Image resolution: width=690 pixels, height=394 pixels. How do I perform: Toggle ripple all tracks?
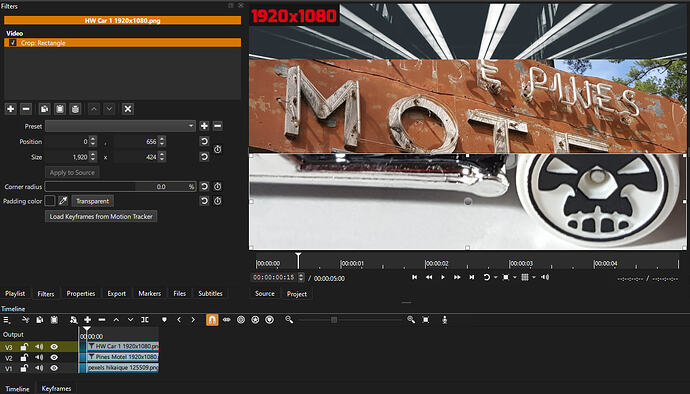[255, 320]
